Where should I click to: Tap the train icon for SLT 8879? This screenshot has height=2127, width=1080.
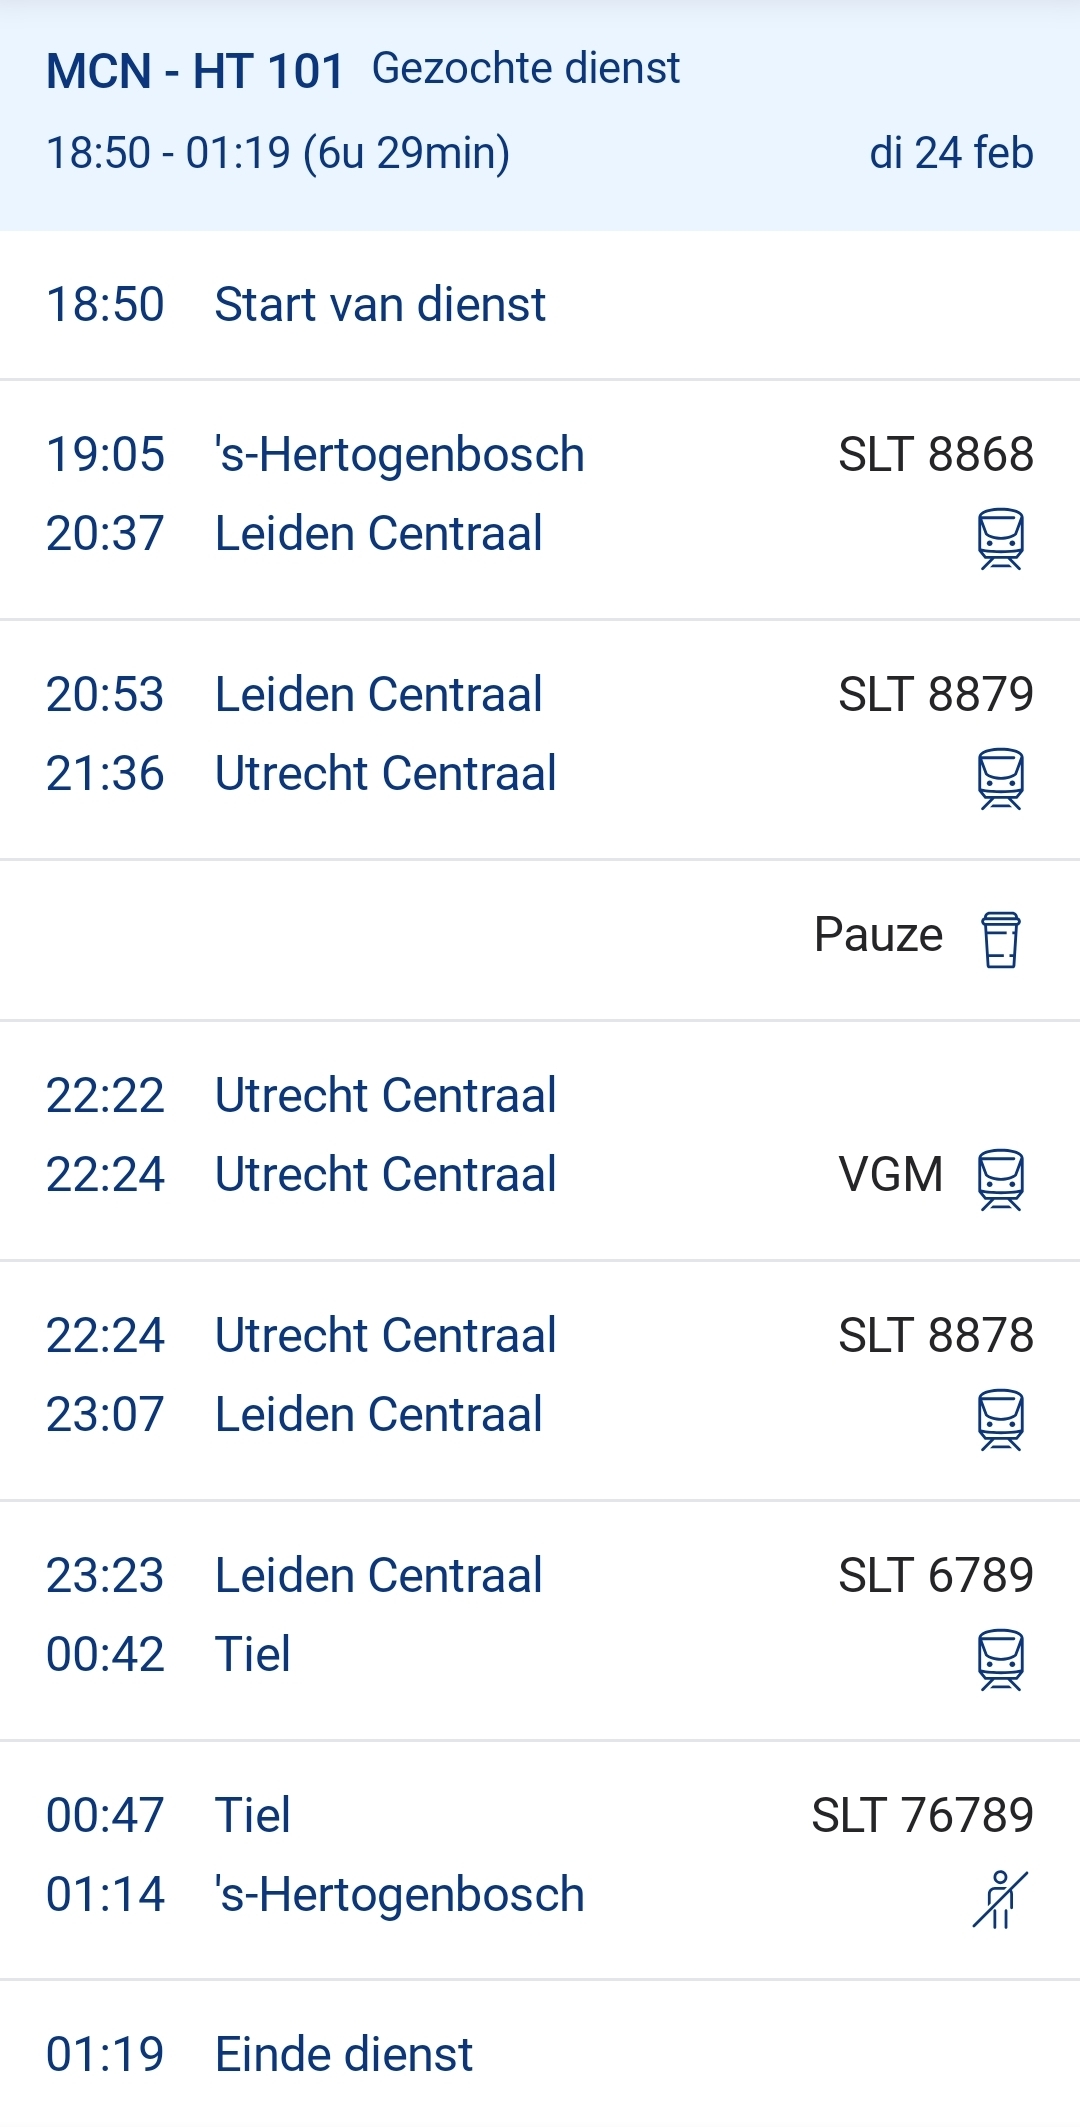pyautogui.click(x=1000, y=779)
